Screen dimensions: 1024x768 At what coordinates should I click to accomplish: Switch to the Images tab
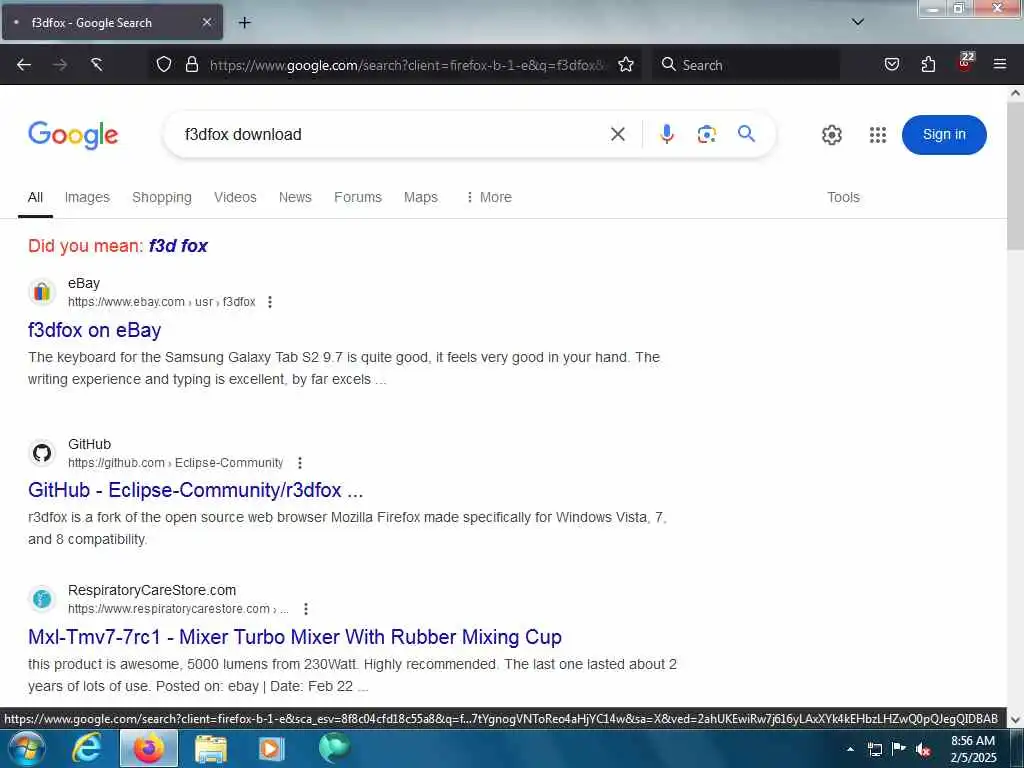87,197
